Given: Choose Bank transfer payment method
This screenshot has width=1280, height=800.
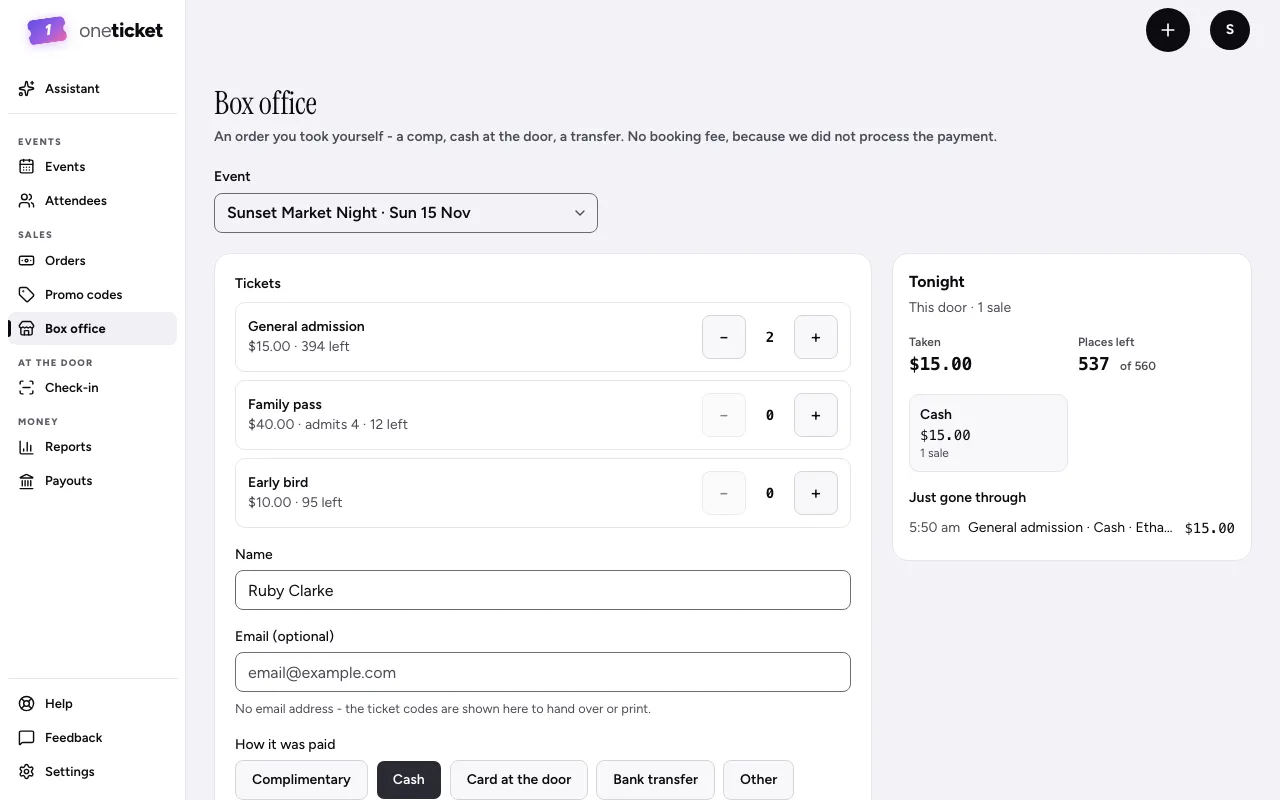Looking at the screenshot, I should click(x=656, y=780).
